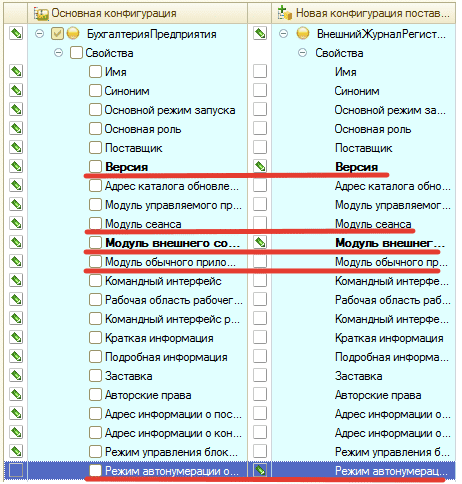
Task: Click the Основная конфигурация column header
Action: (x=137, y=13)
